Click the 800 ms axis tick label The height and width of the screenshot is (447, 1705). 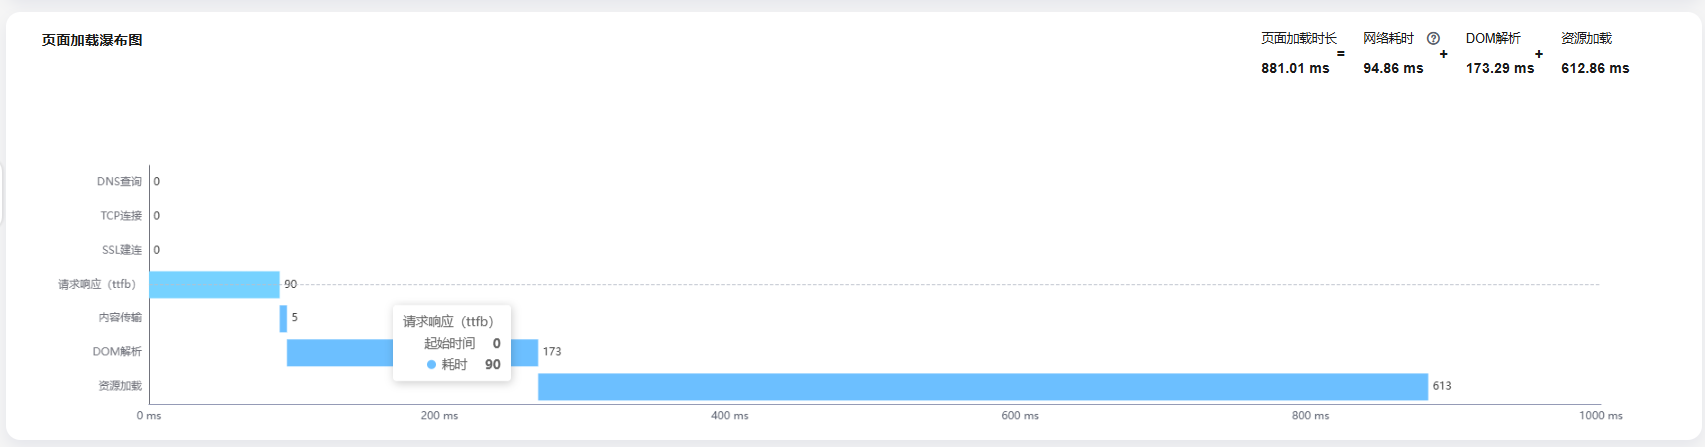[1310, 415]
